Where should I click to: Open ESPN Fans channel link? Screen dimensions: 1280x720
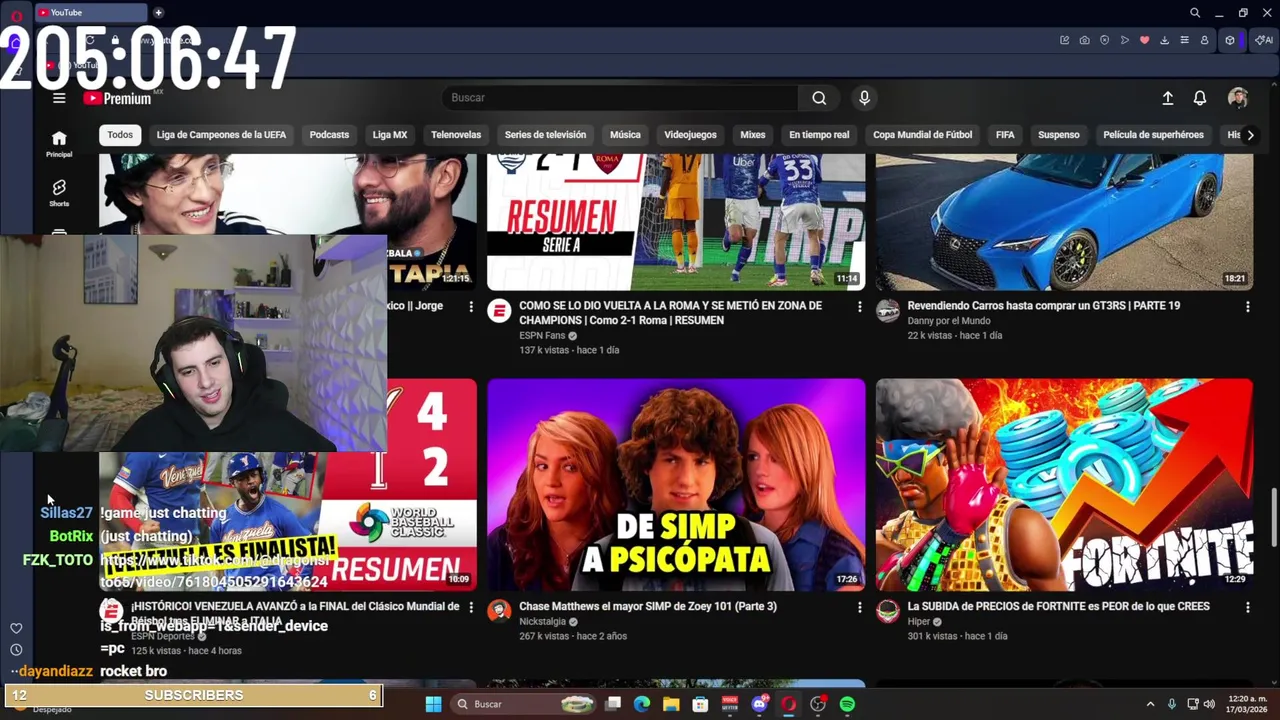tap(542, 336)
